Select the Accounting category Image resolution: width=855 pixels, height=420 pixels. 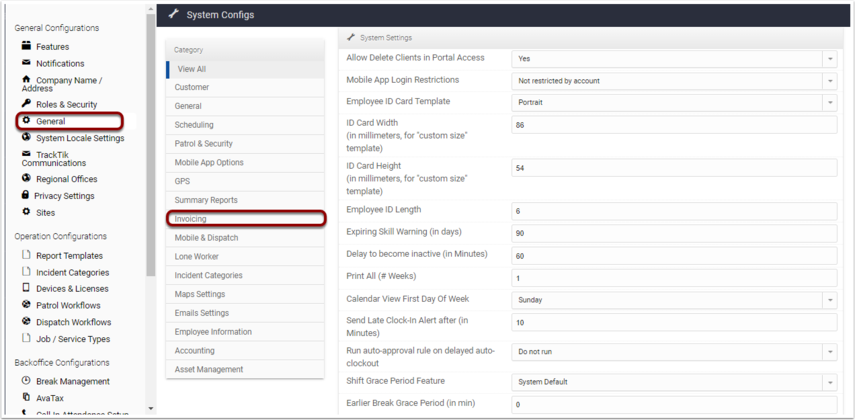245,351
